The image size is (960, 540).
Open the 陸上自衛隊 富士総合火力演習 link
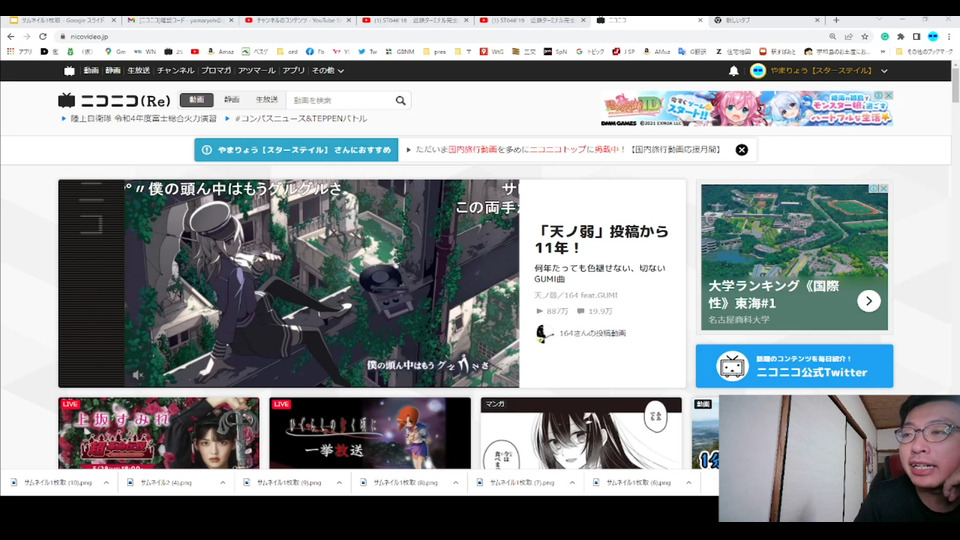click(x=143, y=119)
